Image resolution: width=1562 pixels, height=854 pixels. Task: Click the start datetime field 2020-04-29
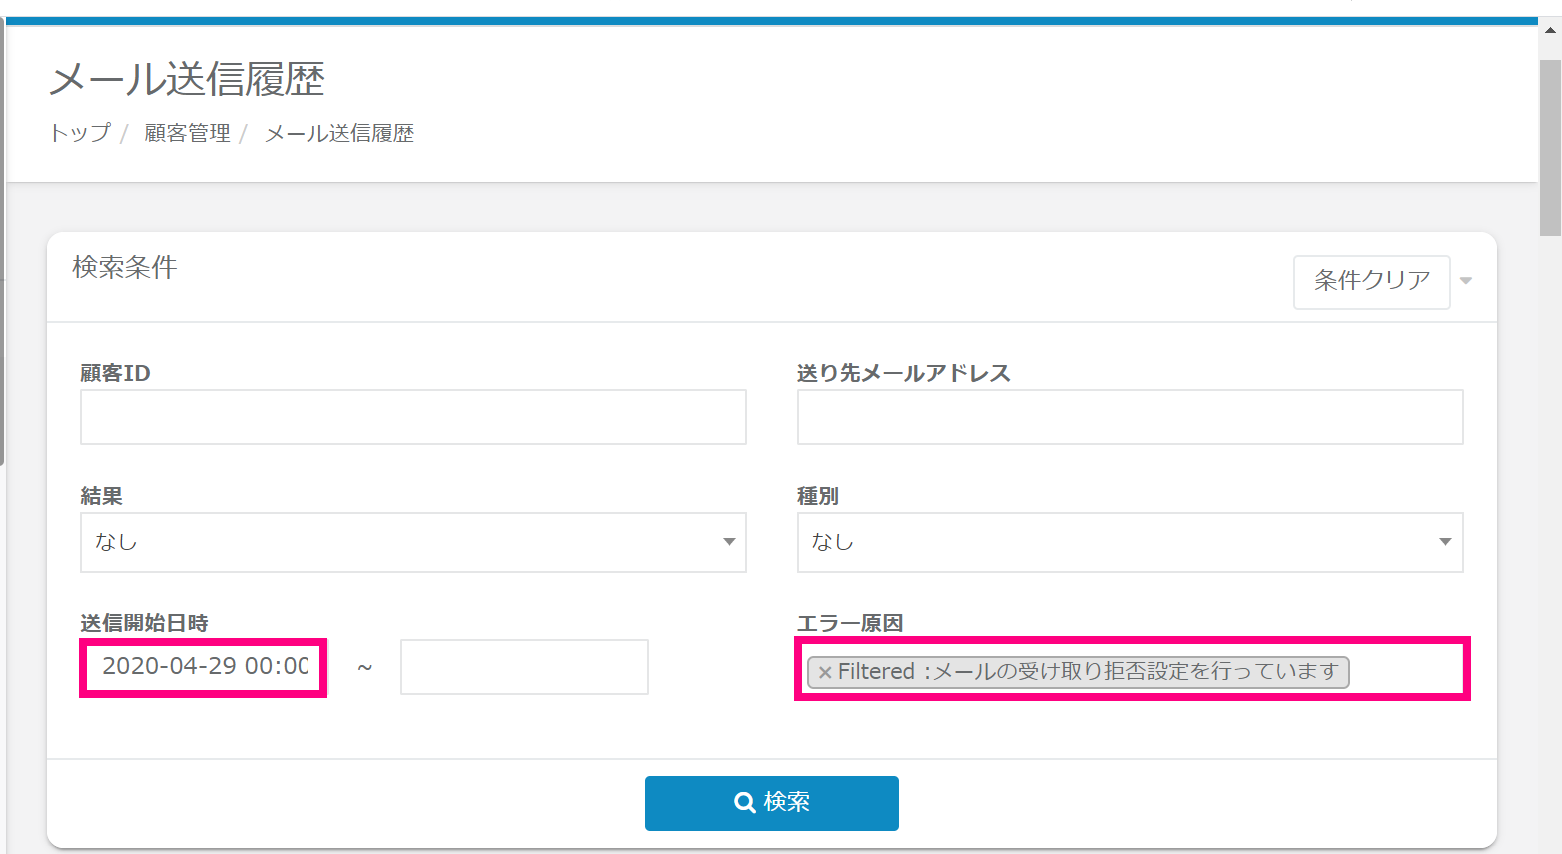point(204,667)
